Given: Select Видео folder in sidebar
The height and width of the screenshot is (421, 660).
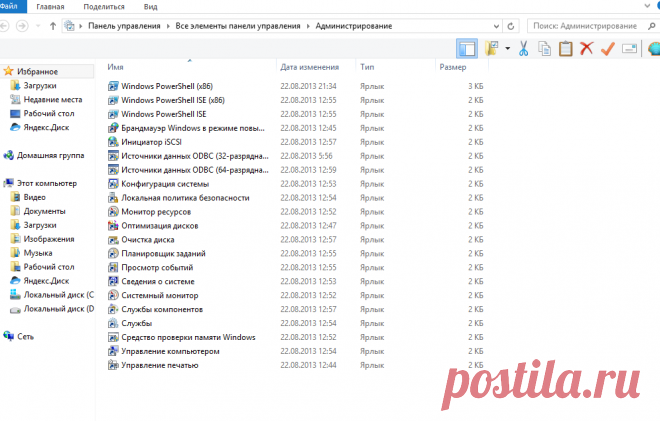Looking at the screenshot, I should coord(35,197).
